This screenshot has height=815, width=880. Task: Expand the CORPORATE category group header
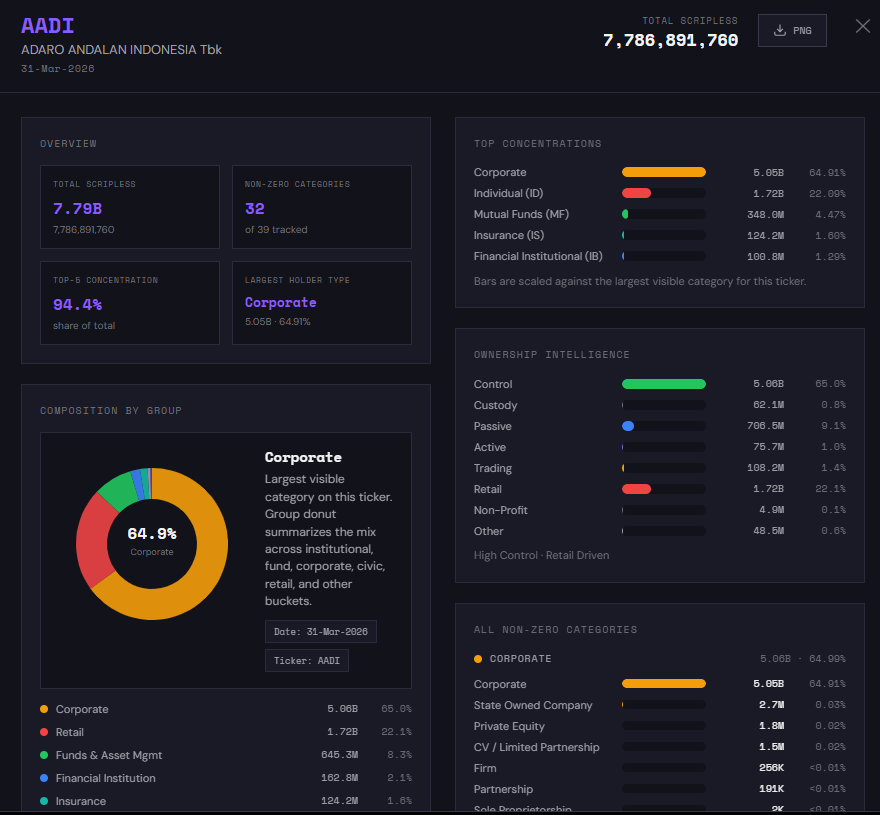(520, 659)
